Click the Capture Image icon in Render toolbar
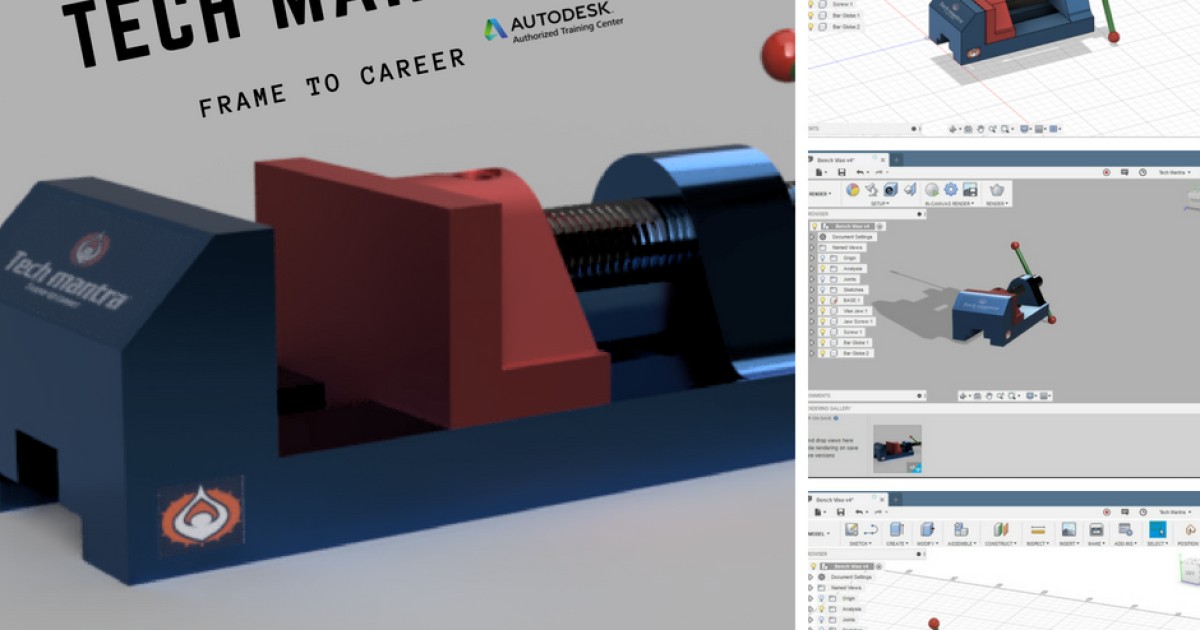 point(969,190)
